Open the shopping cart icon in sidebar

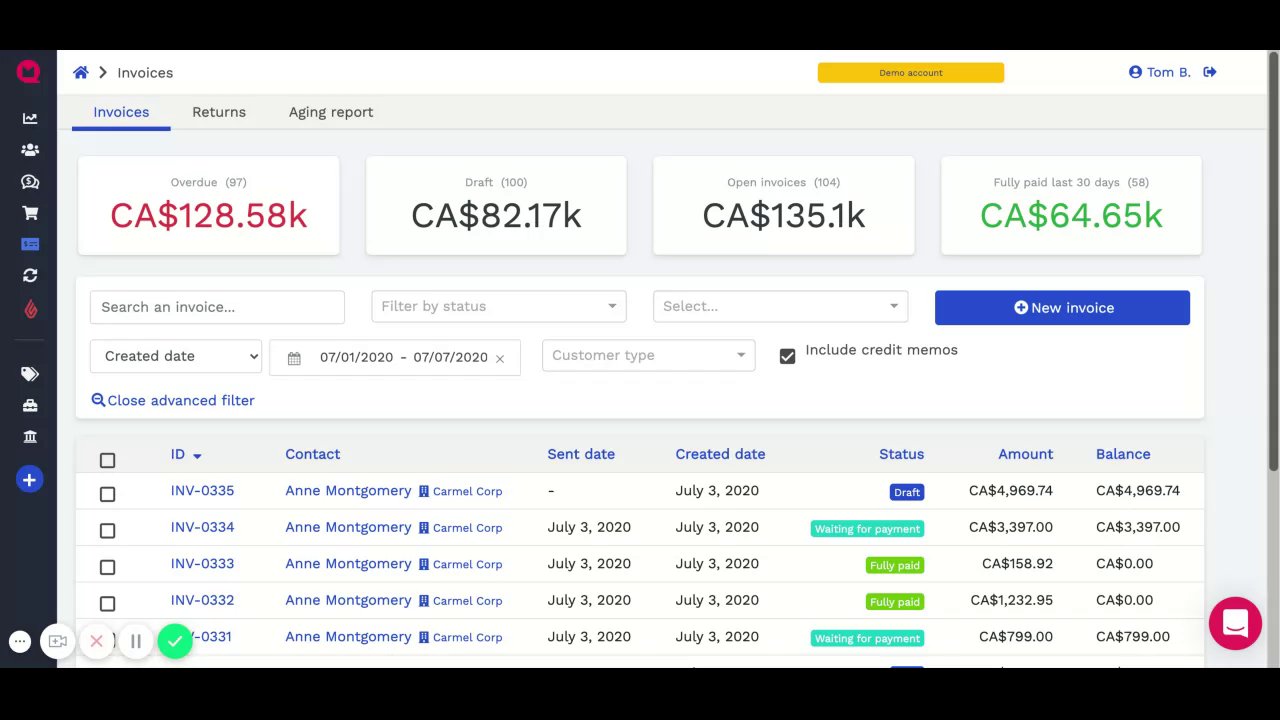(30, 213)
